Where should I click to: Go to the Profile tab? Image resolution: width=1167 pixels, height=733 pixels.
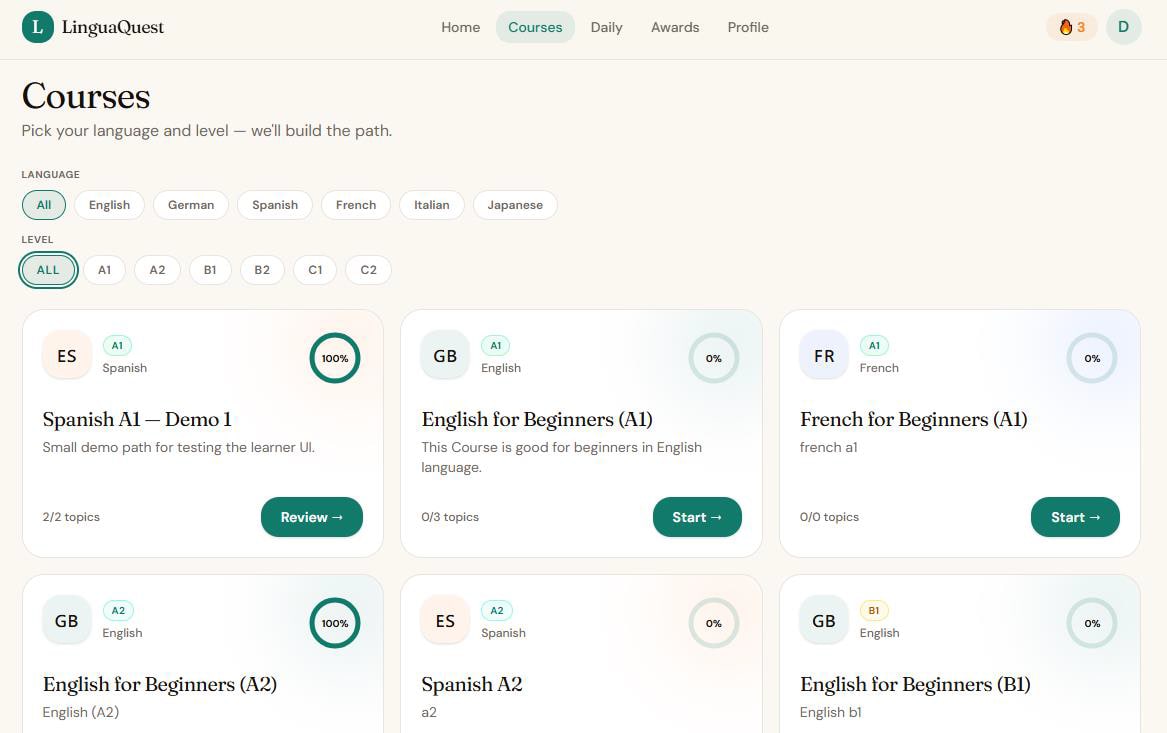tap(748, 28)
